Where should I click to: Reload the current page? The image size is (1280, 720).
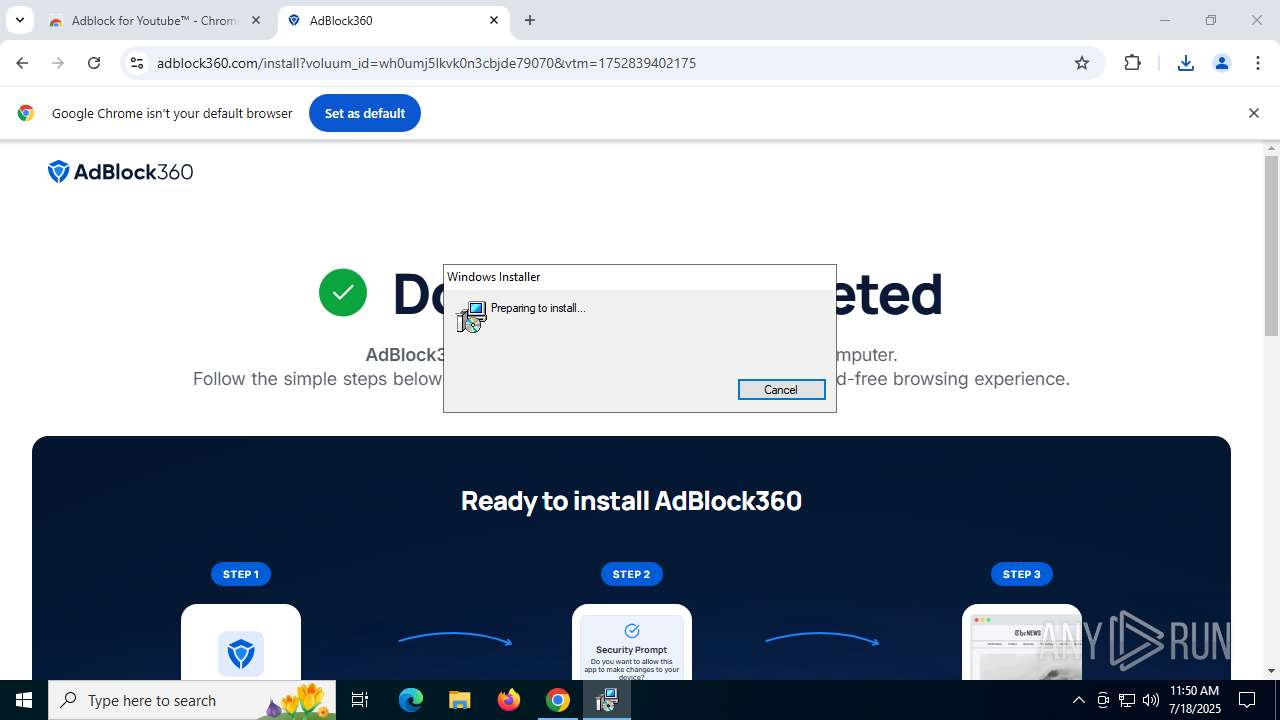tap(94, 63)
